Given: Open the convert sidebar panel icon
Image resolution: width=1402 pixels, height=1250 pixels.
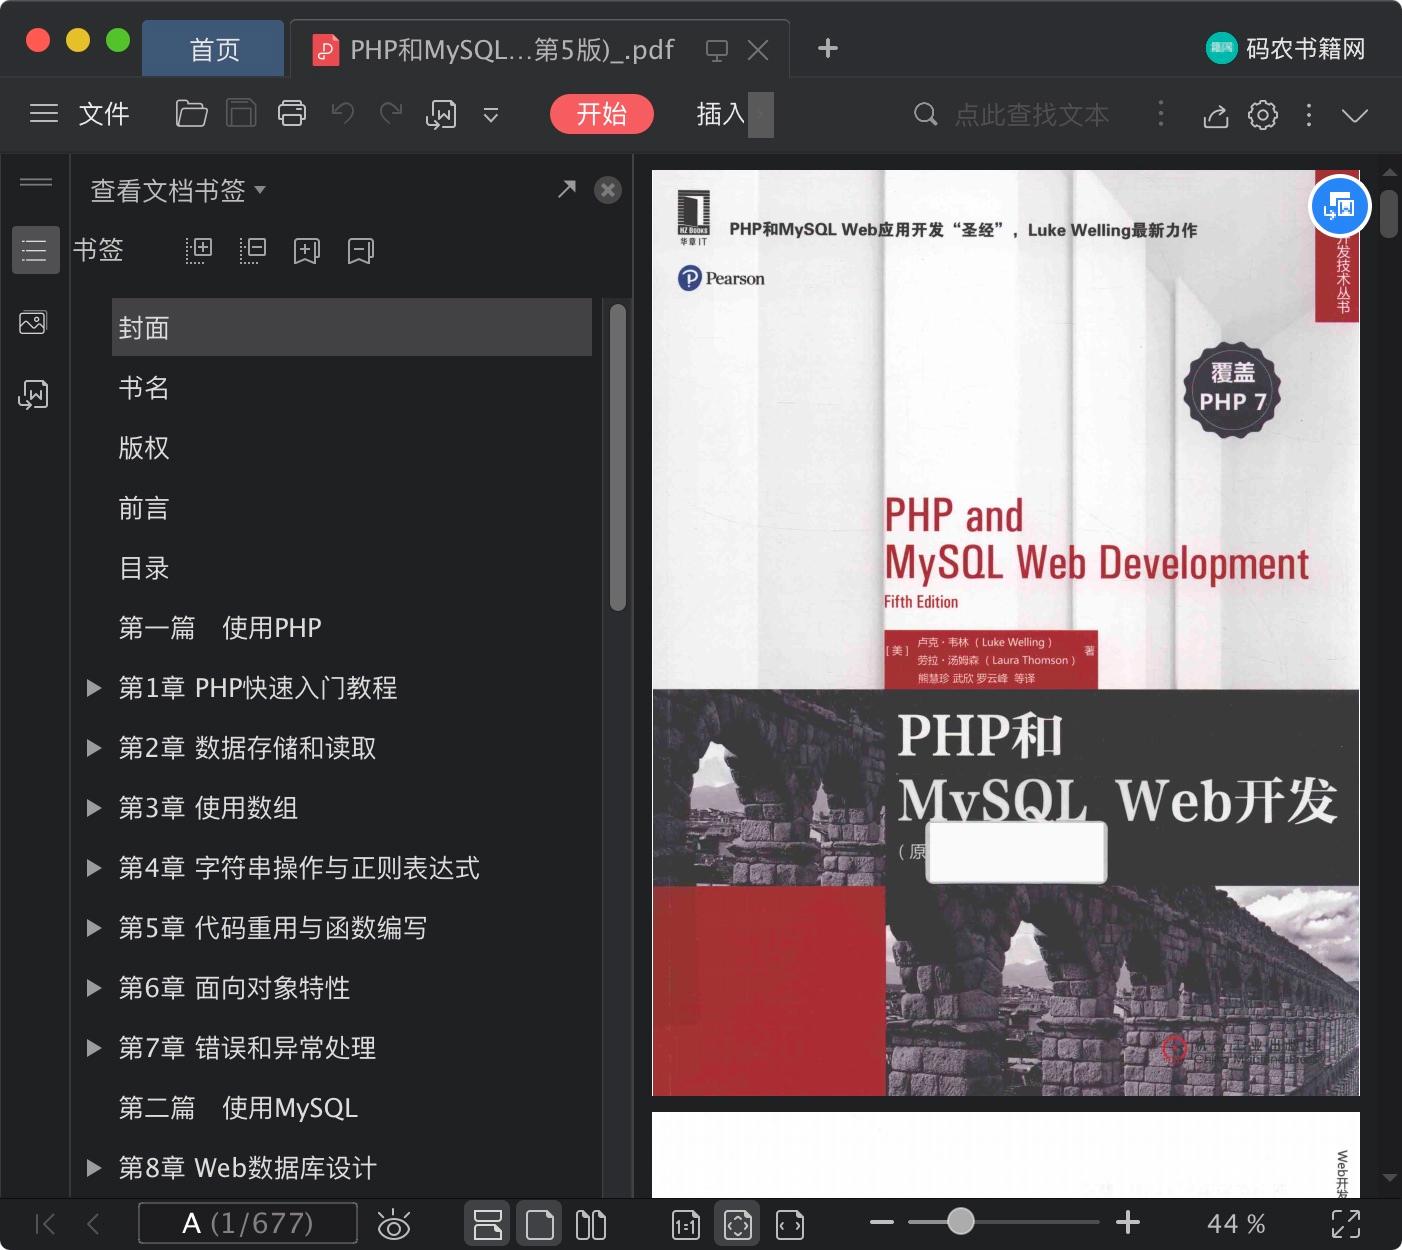Looking at the screenshot, I should [x=33, y=394].
